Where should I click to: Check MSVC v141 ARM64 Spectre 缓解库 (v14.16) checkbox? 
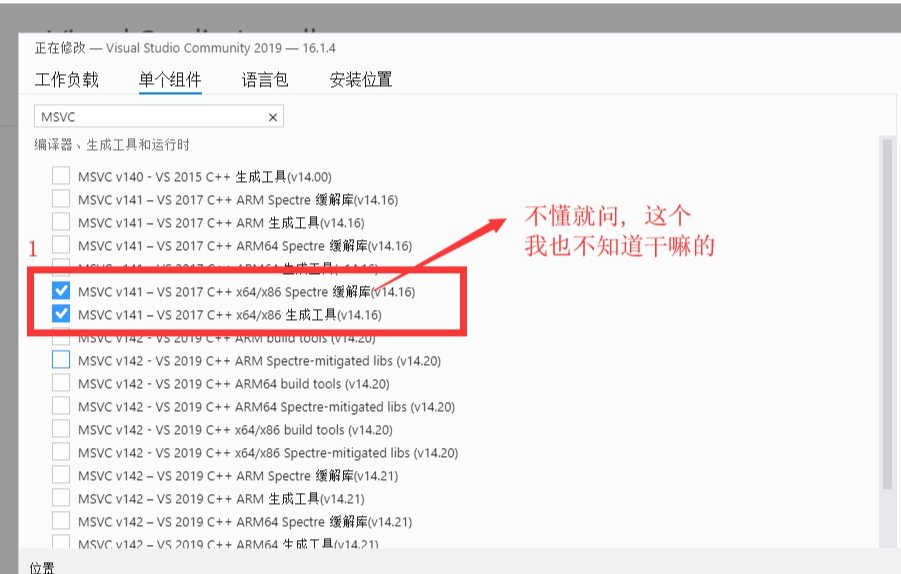(61, 245)
